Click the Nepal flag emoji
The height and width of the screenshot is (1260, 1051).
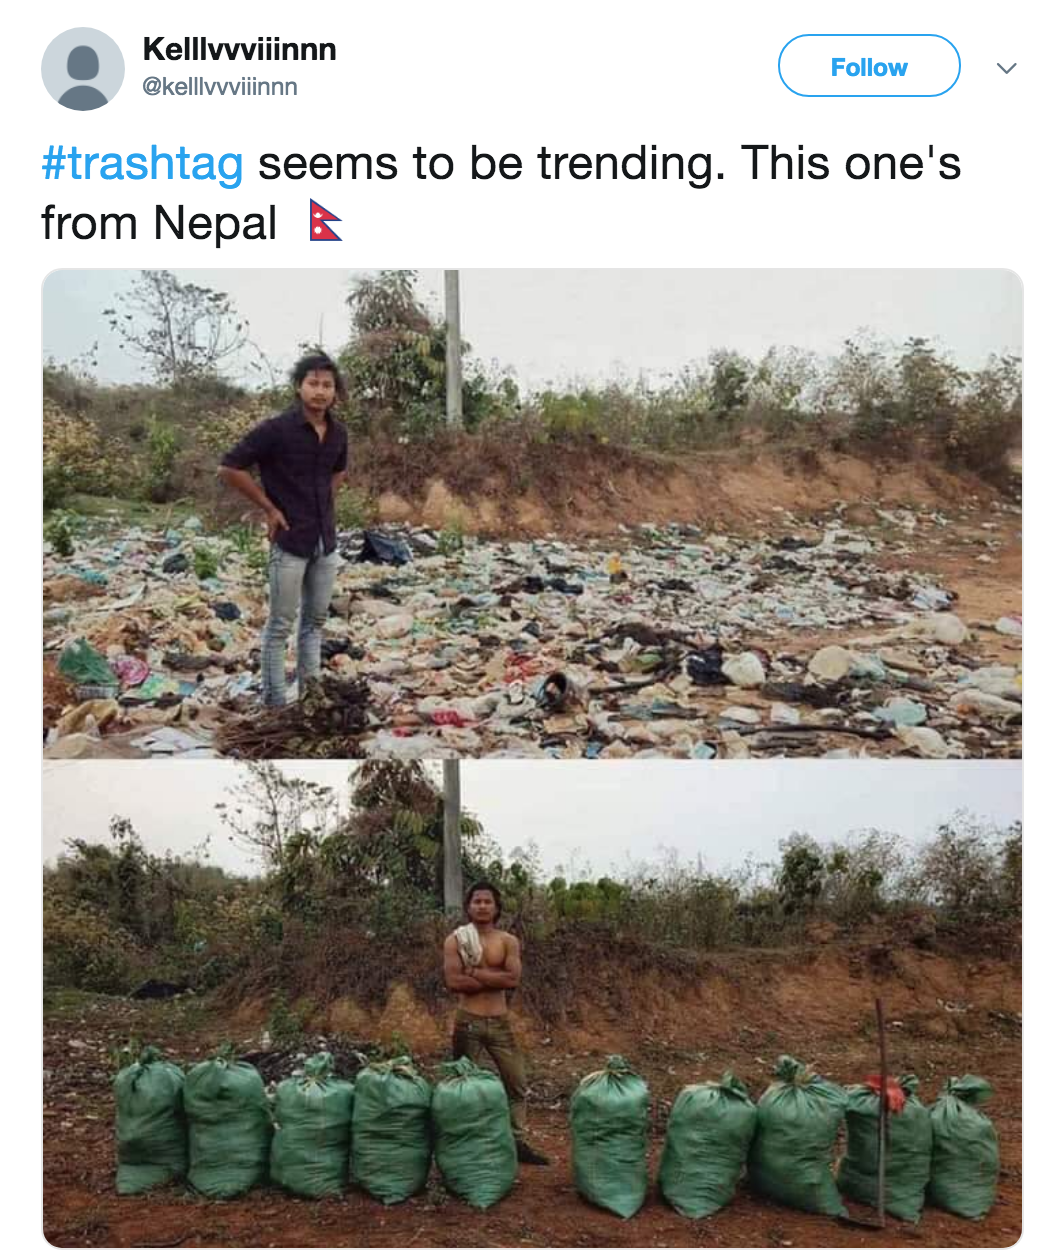click(325, 221)
